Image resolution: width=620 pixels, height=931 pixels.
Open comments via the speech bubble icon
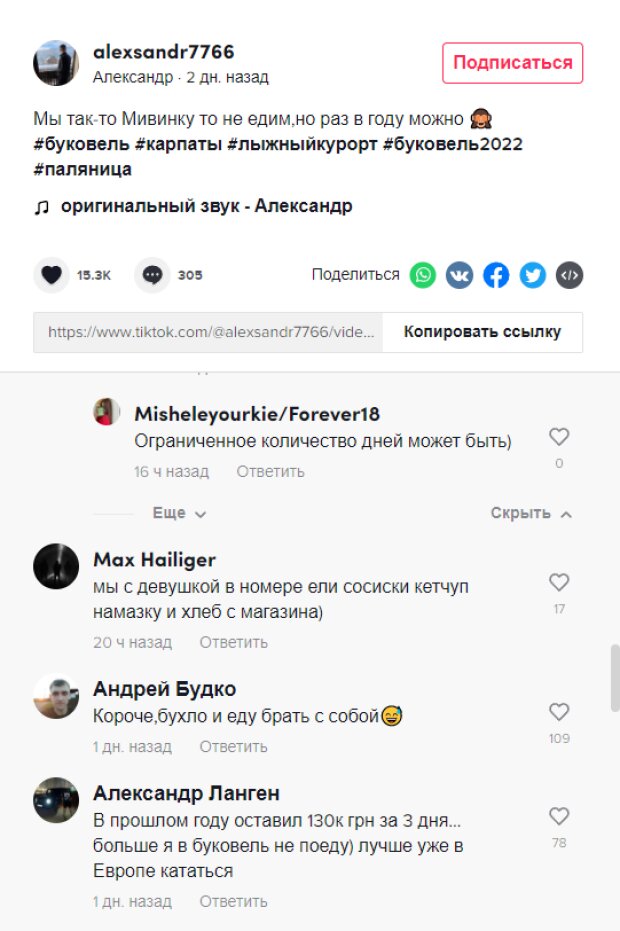[152, 275]
